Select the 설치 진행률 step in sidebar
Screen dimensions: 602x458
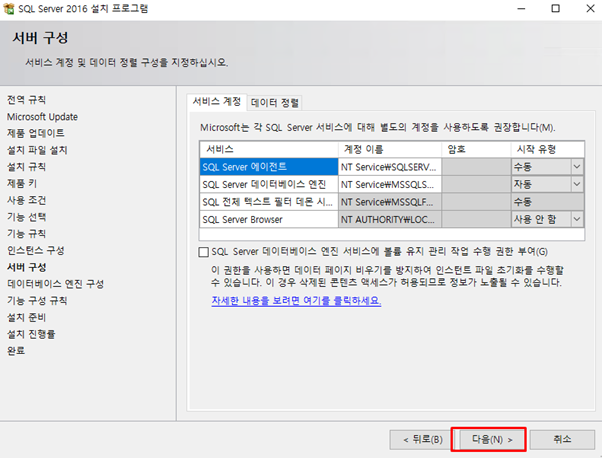click(x=31, y=334)
